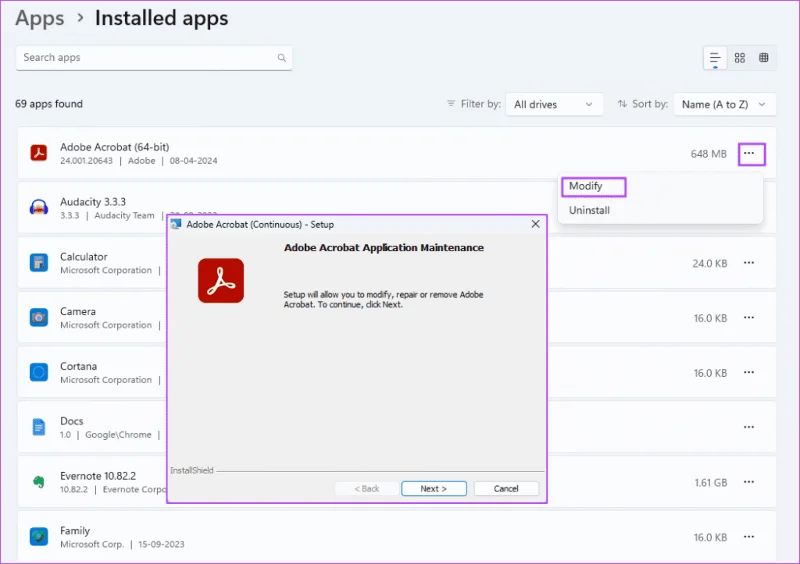The height and width of the screenshot is (564, 800).
Task: Click the Evernote elephant icon
Action: coord(39,482)
